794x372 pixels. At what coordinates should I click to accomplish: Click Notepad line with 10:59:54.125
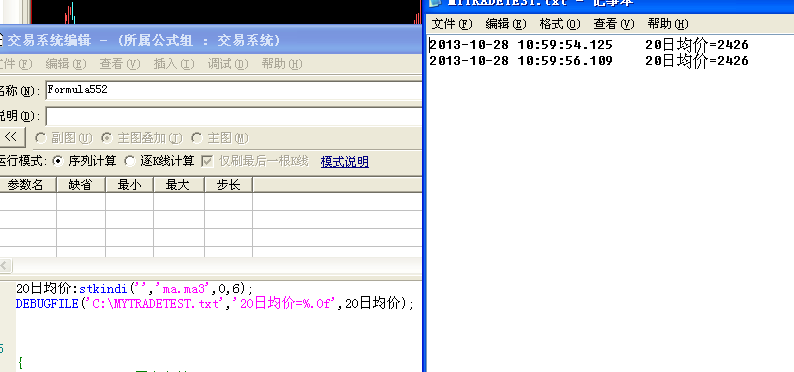[589, 45]
